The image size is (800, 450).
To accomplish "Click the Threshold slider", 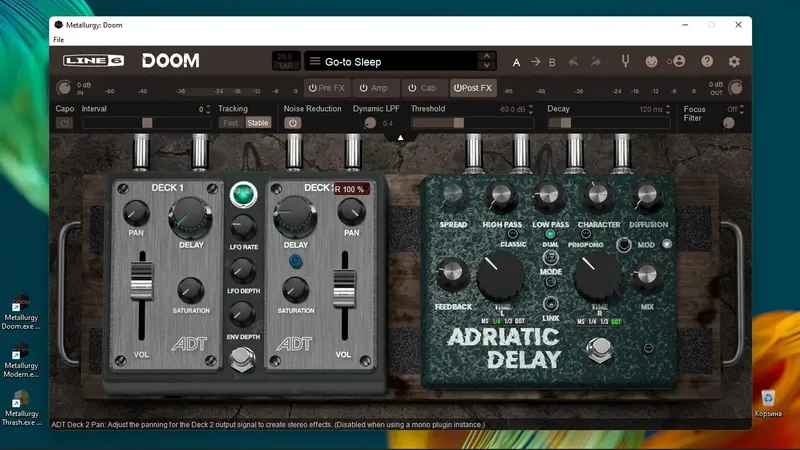I will click(x=473, y=123).
